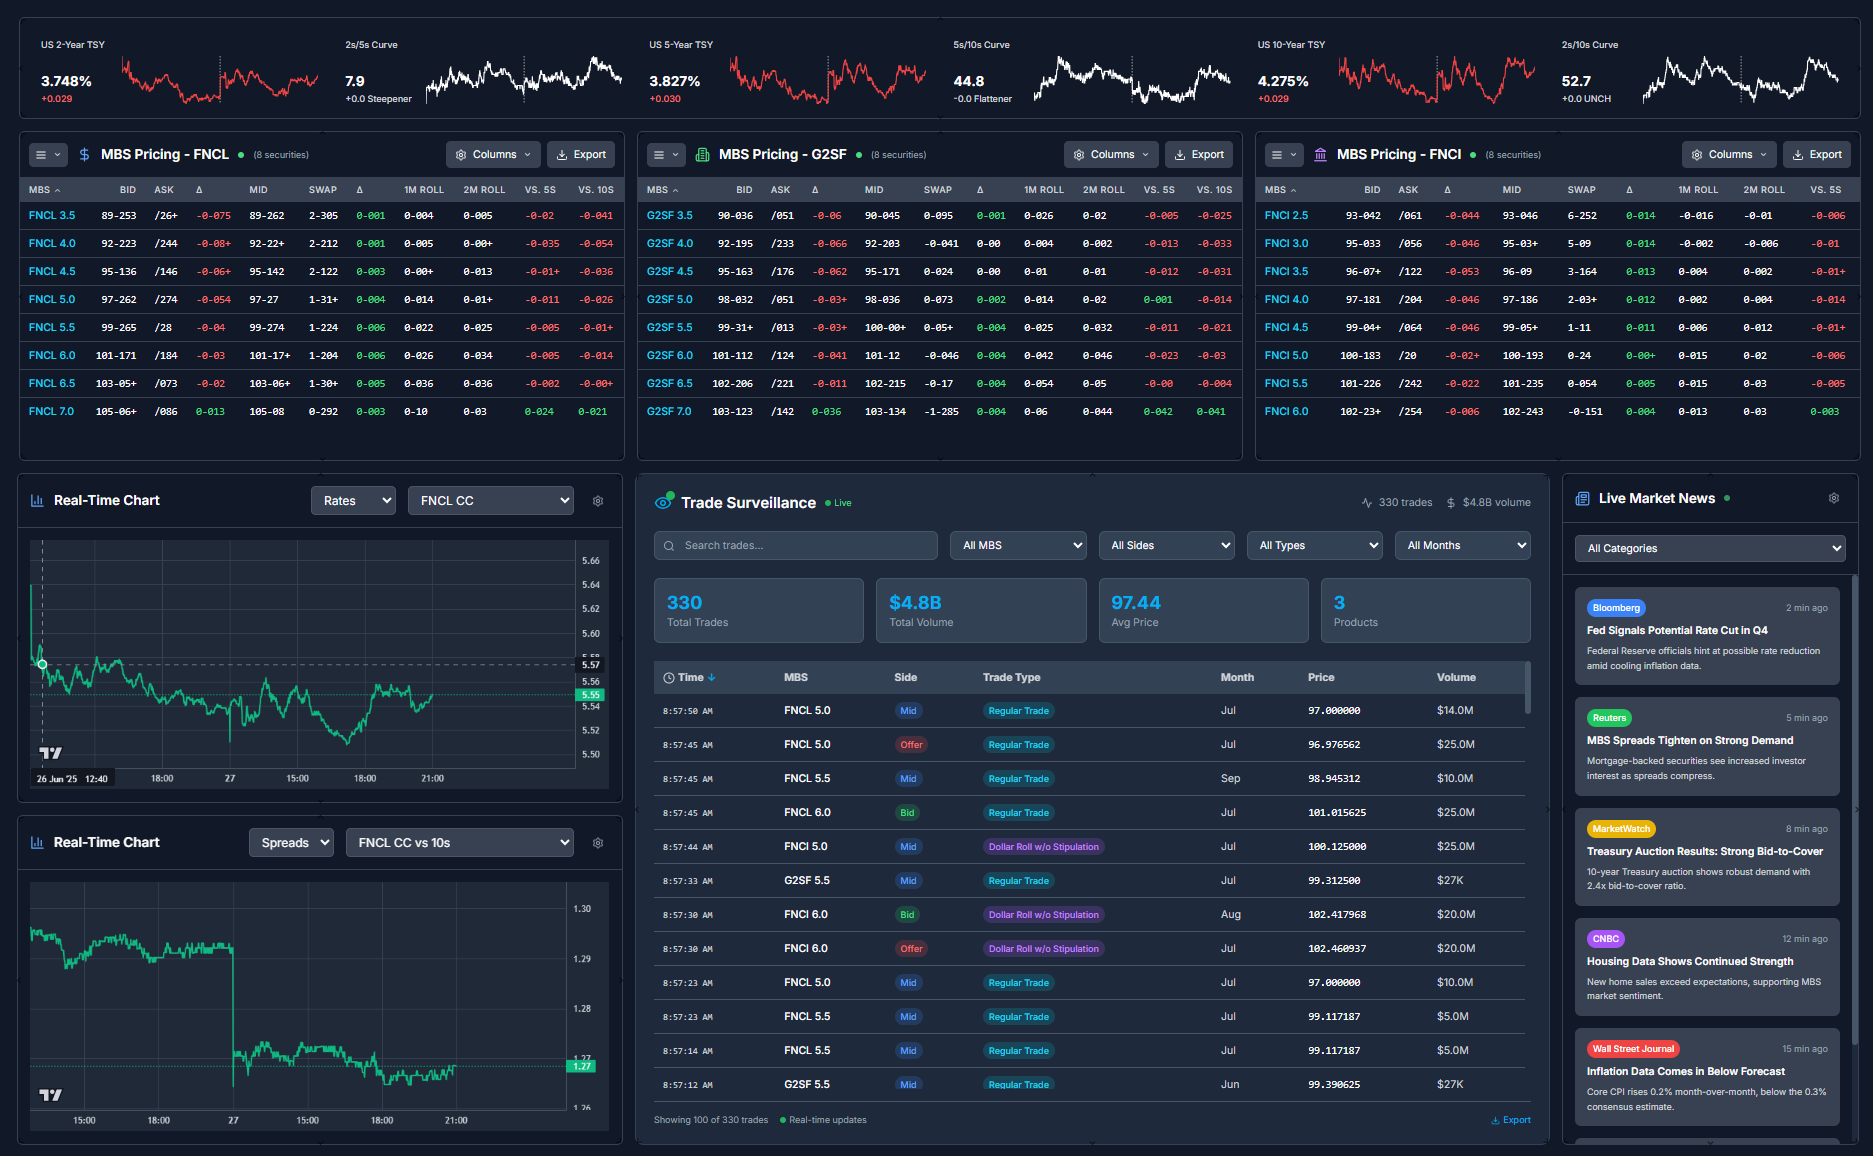Open the FNCL CC vs 10s selector
The height and width of the screenshot is (1156, 1873).
pyautogui.click(x=459, y=842)
